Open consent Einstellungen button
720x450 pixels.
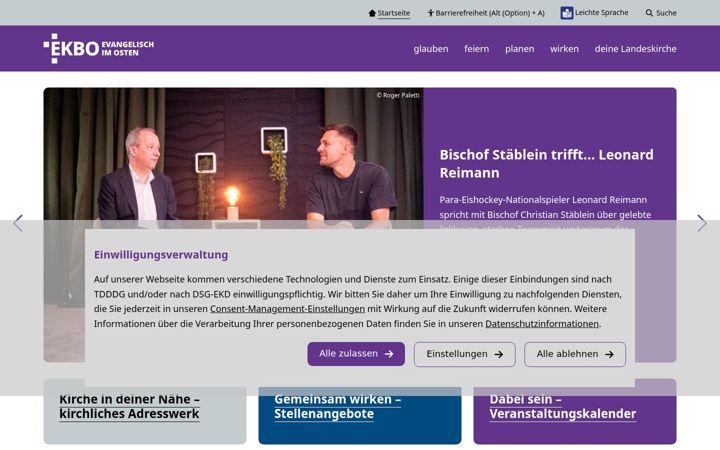[x=464, y=354]
